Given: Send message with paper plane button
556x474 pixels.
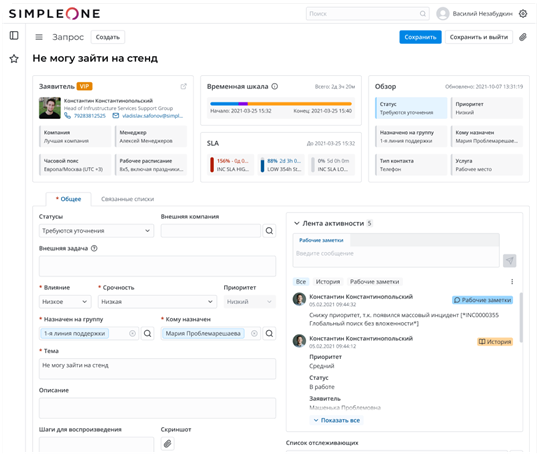Looking at the screenshot, I should [x=510, y=261].
